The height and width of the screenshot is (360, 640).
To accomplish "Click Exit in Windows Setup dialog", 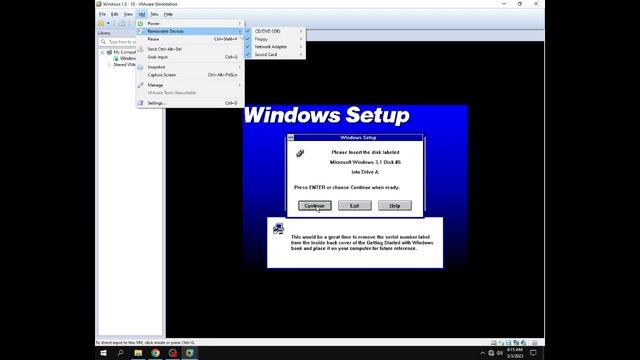I will (x=355, y=206).
